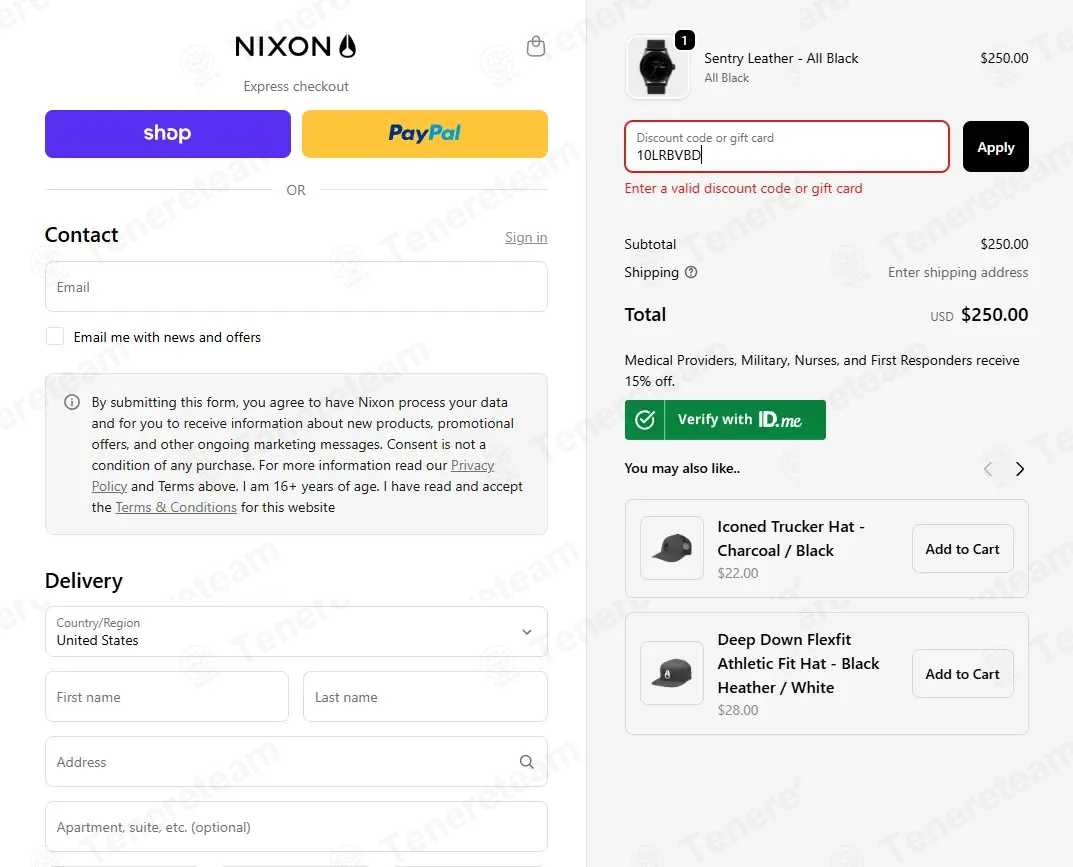The height and width of the screenshot is (867, 1073).
Task: Click the $28.00 hat price
Action: [738, 710]
